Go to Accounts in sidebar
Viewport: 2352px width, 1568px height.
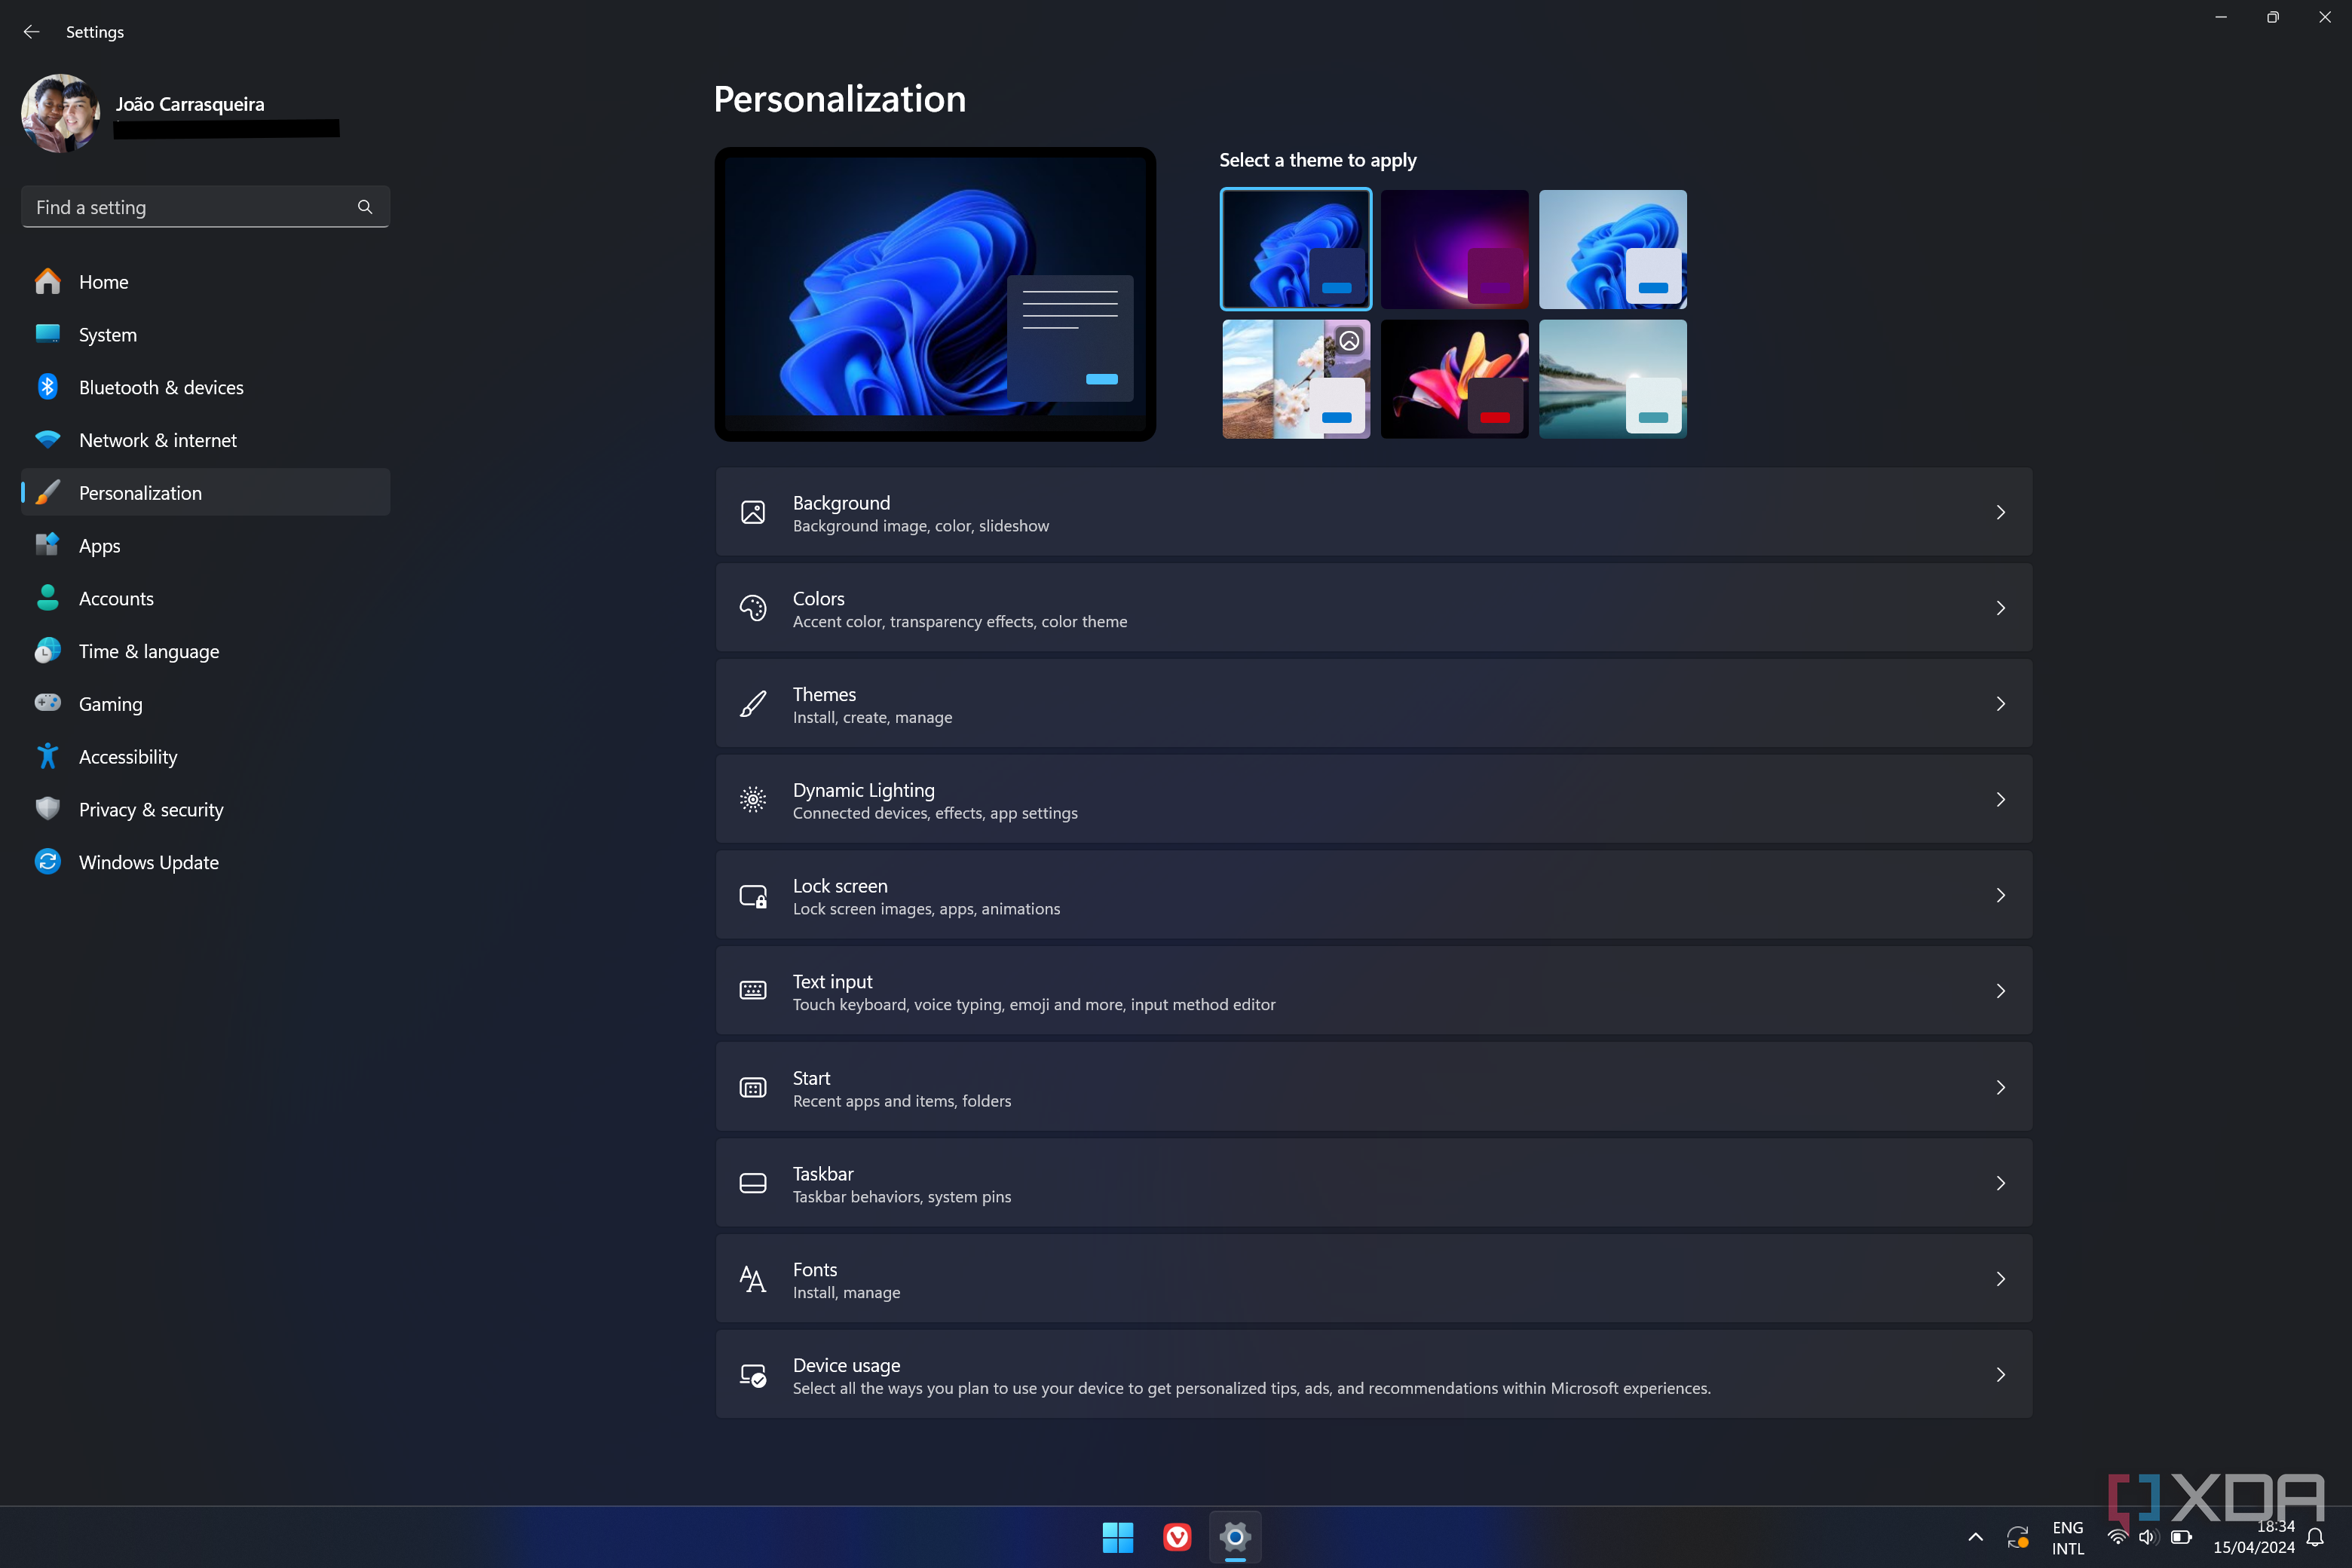pos(206,598)
